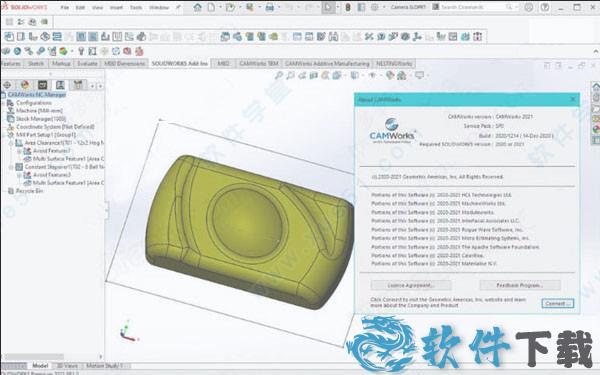The image size is (600, 375).
Task: Click the Home icon in title toolbar
Action: click(x=197, y=7)
